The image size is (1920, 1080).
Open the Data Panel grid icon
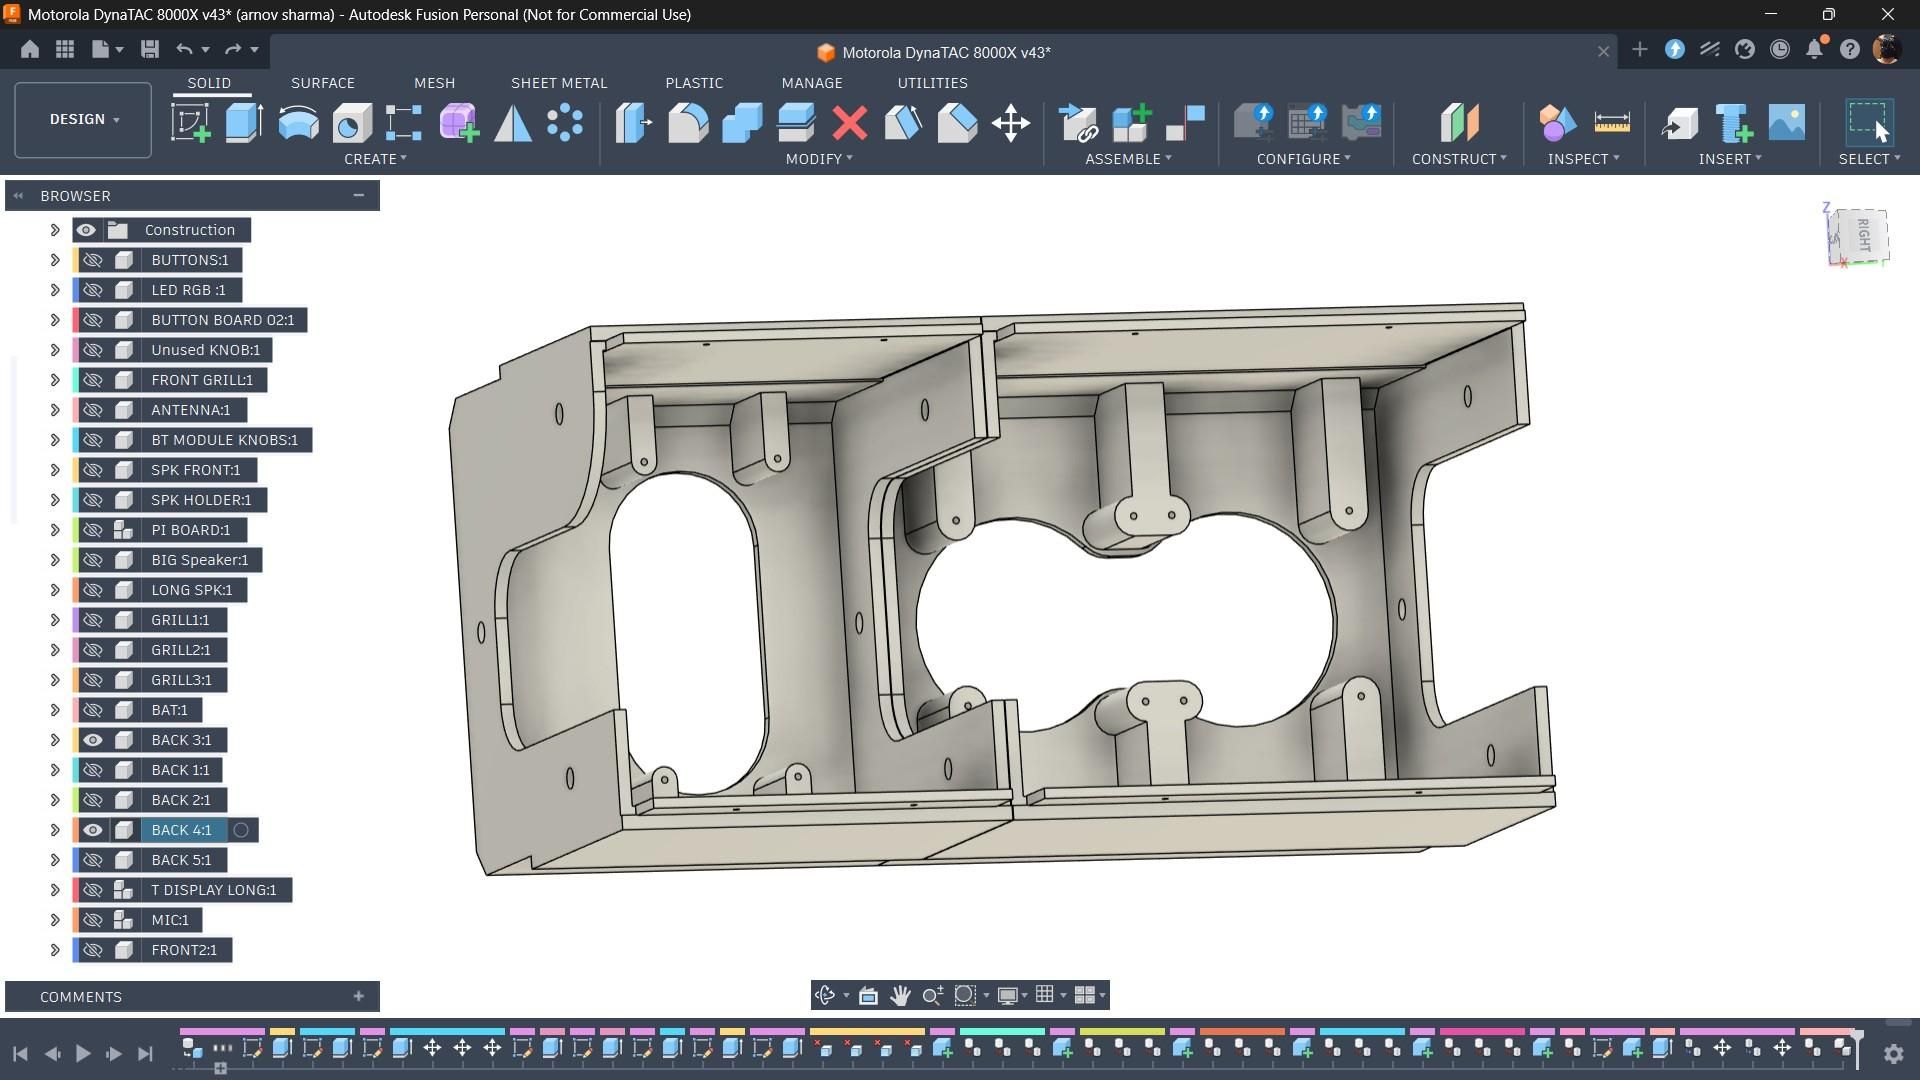pyautogui.click(x=65, y=49)
